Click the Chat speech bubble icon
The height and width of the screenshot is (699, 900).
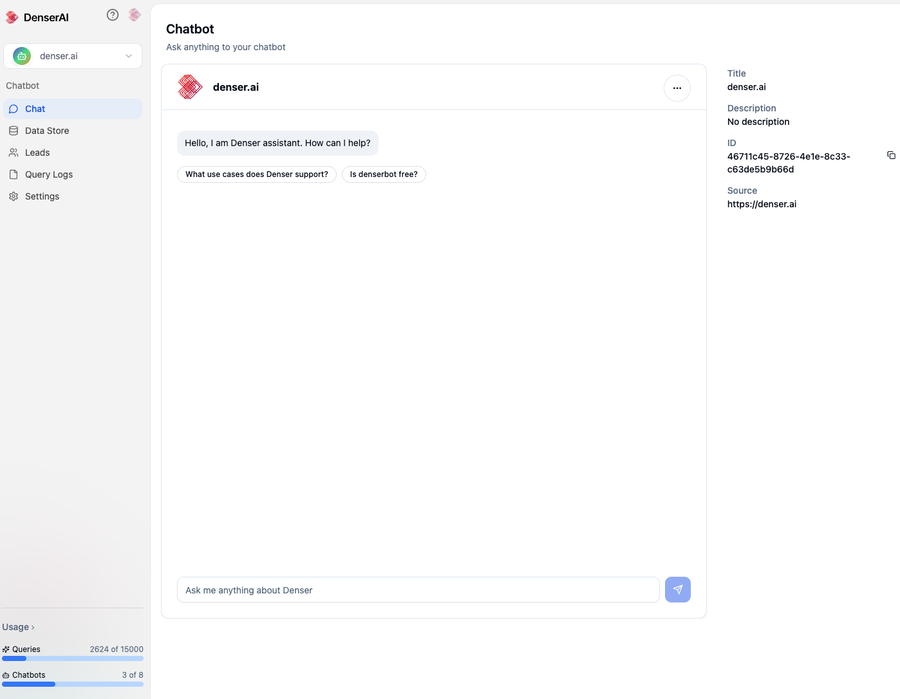pos(13,109)
